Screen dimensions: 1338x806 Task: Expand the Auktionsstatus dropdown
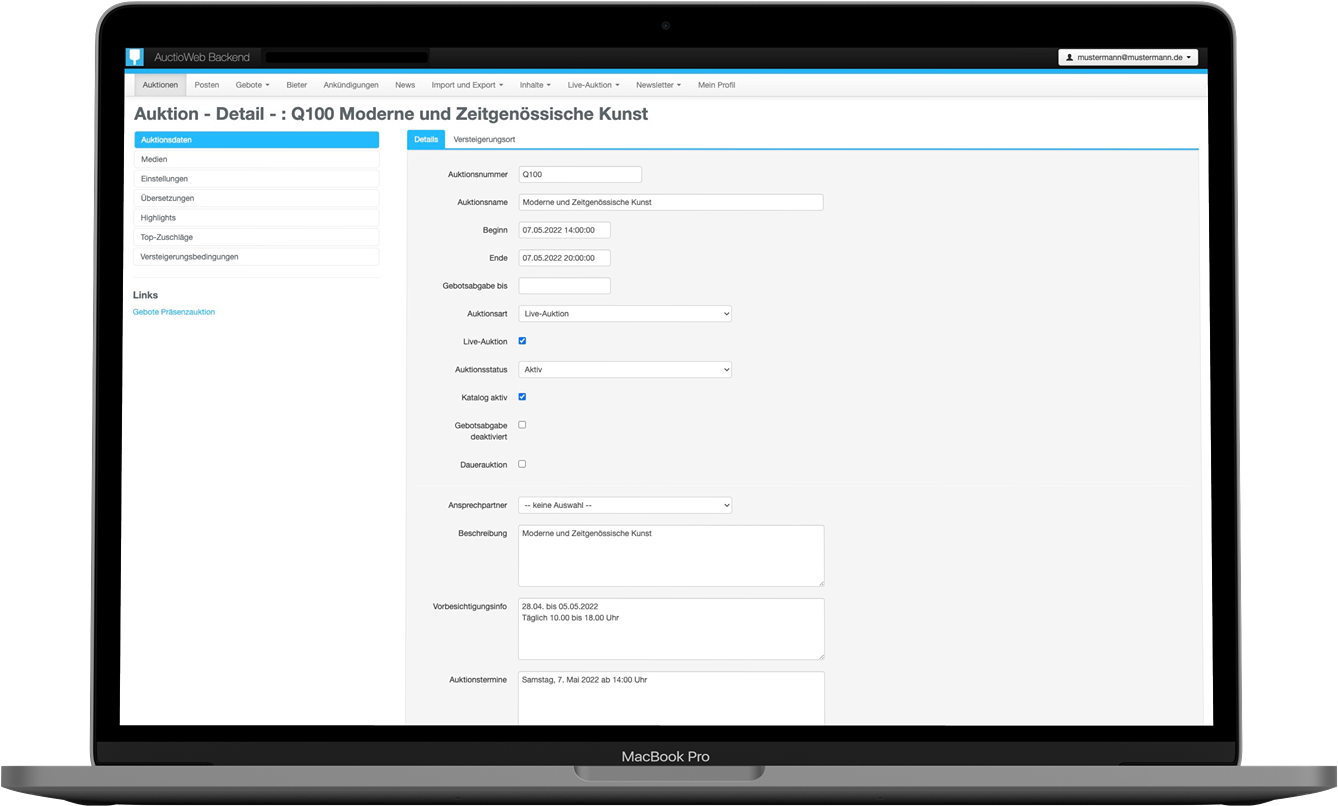point(625,370)
